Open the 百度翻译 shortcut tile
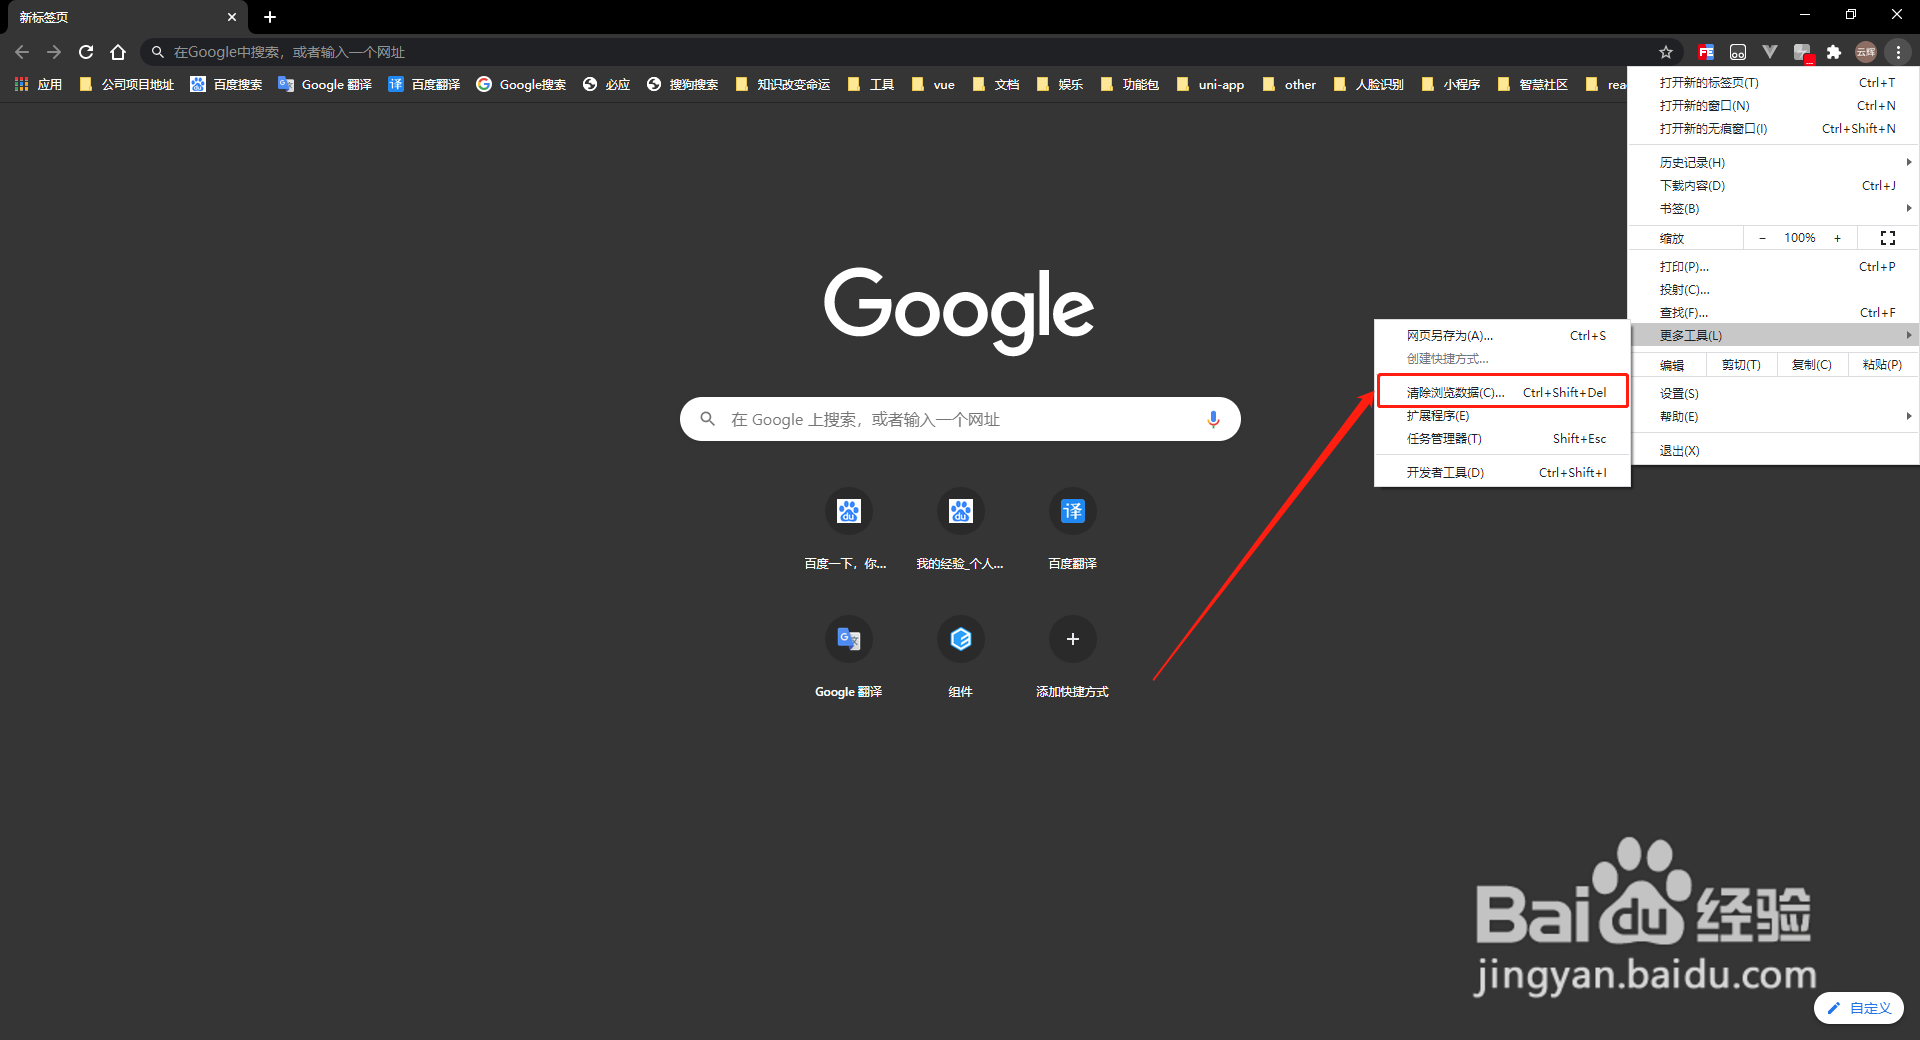Image resolution: width=1920 pixels, height=1040 pixels. (x=1072, y=530)
